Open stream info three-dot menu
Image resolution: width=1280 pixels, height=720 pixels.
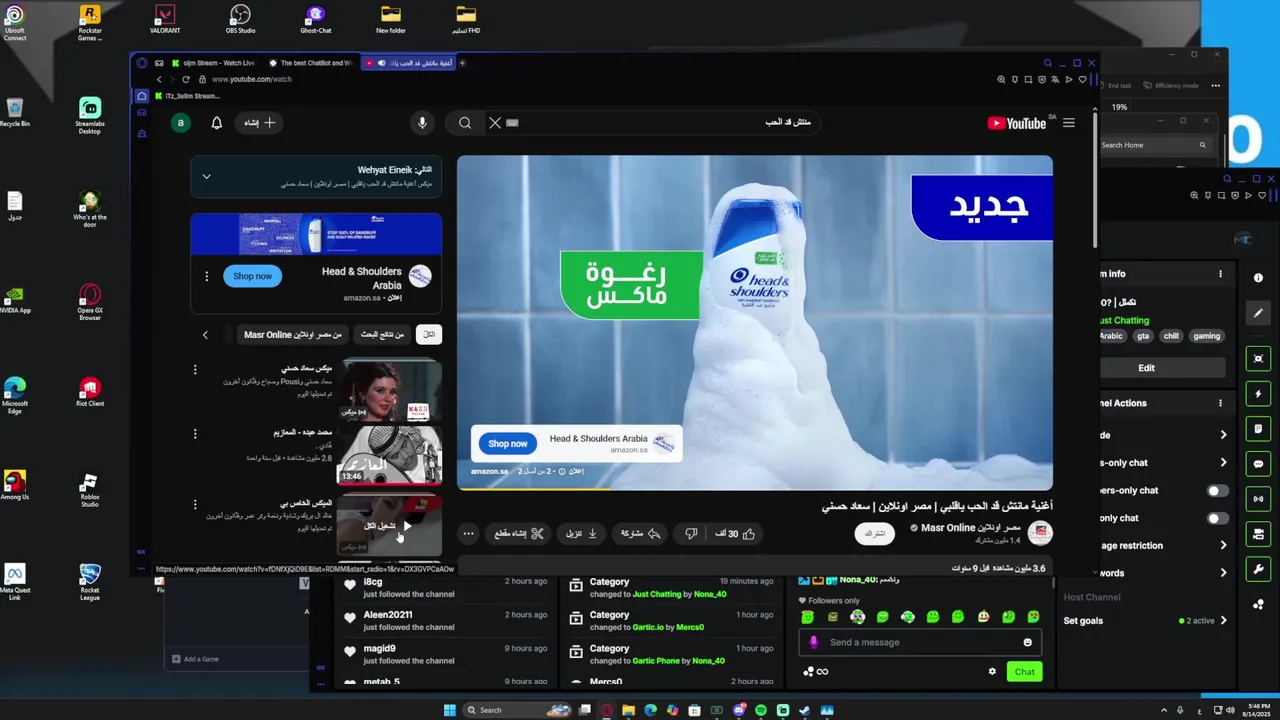pyautogui.click(x=1220, y=274)
